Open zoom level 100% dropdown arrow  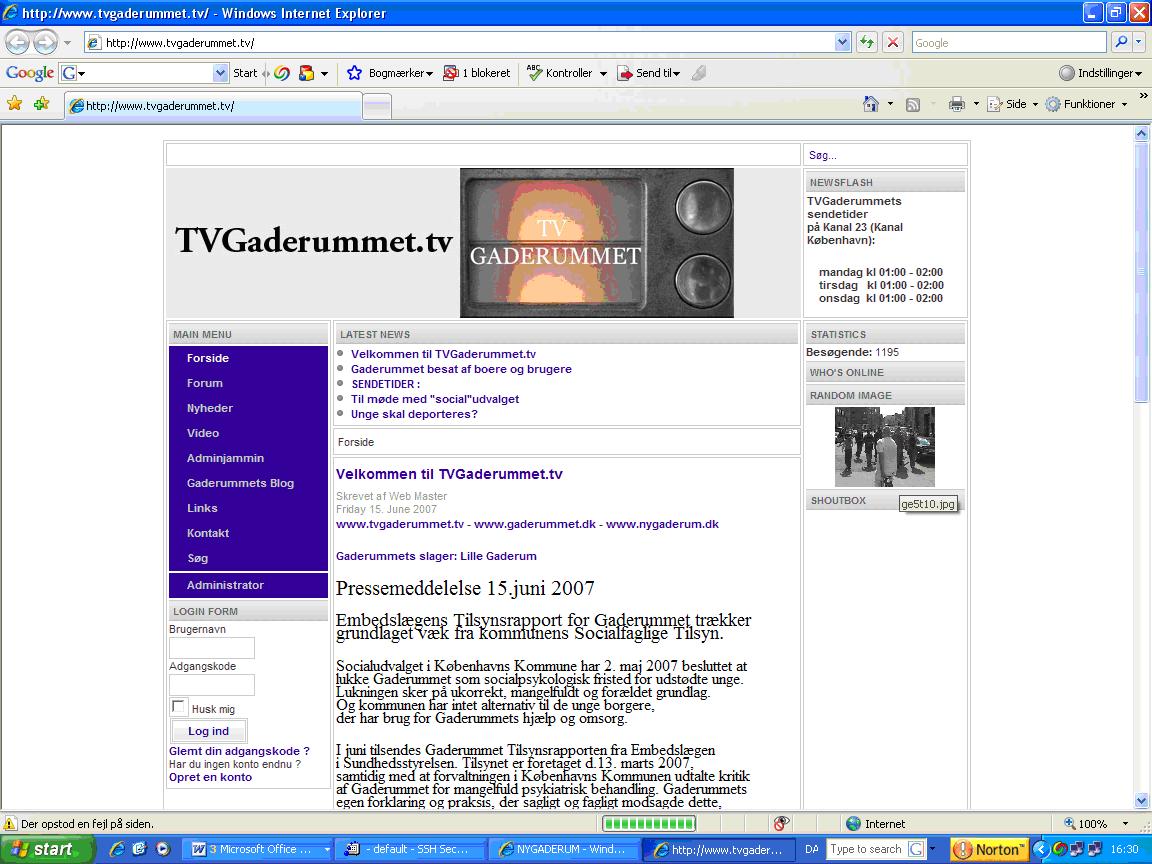pos(1125,824)
